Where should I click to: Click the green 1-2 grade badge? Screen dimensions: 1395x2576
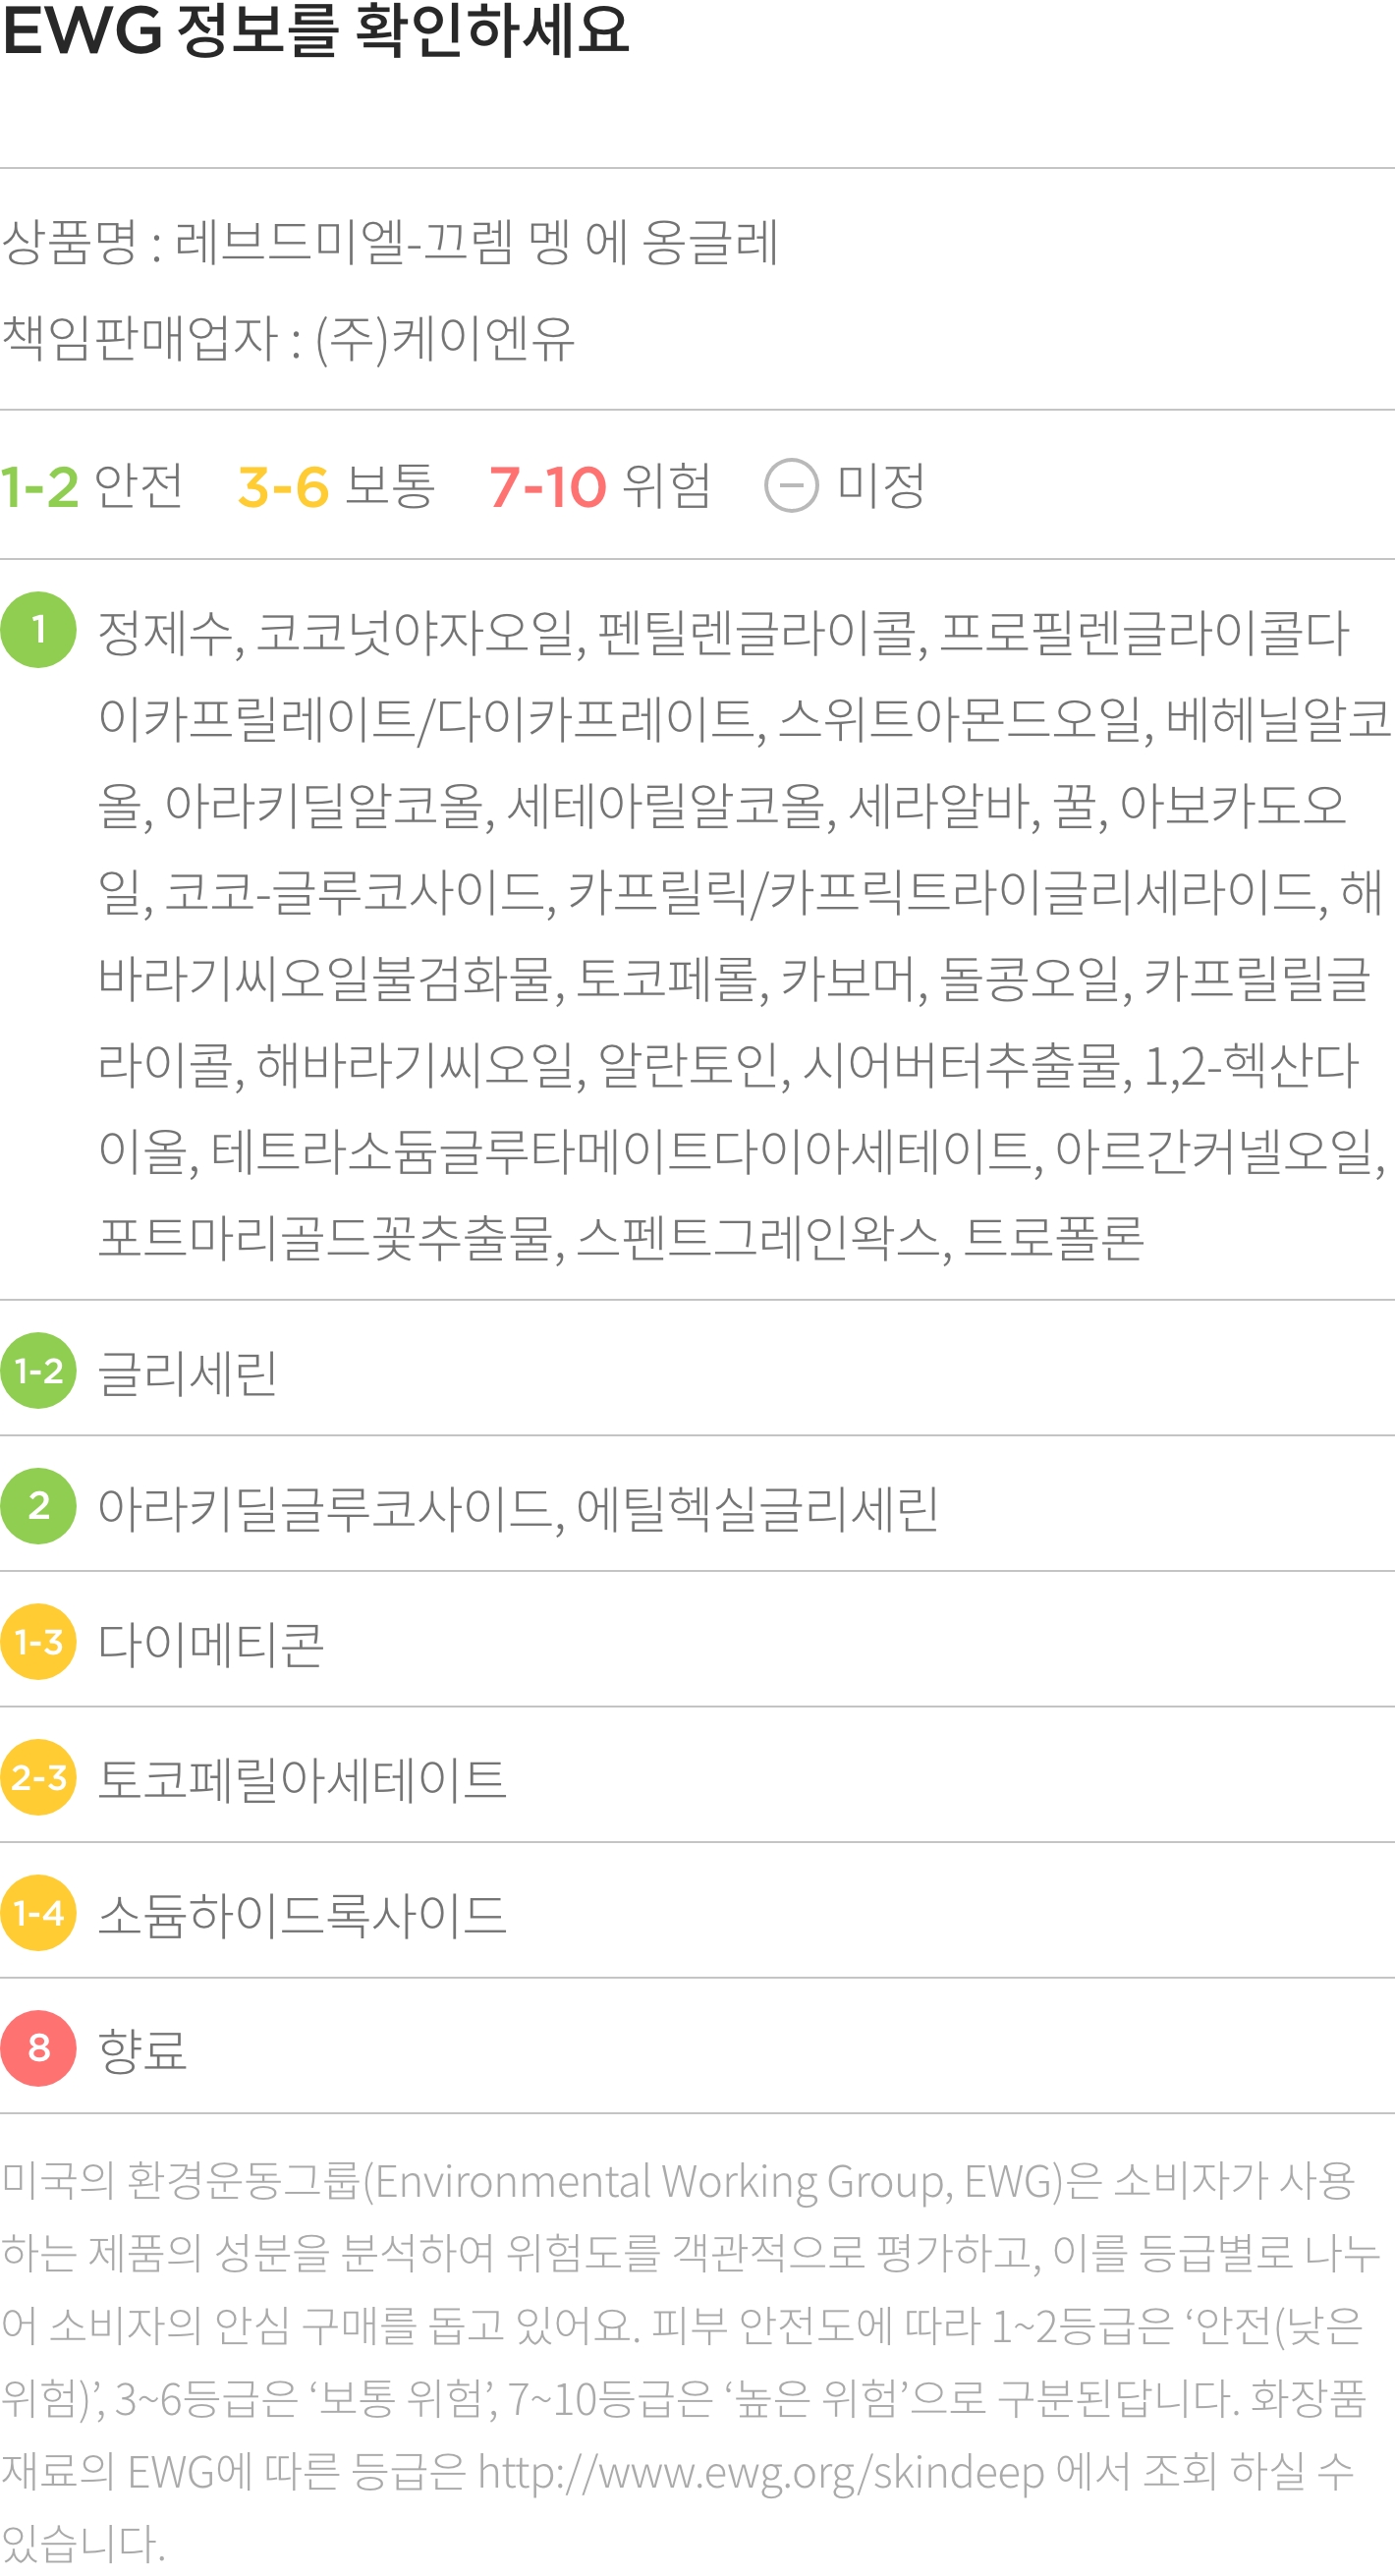coord(38,1370)
